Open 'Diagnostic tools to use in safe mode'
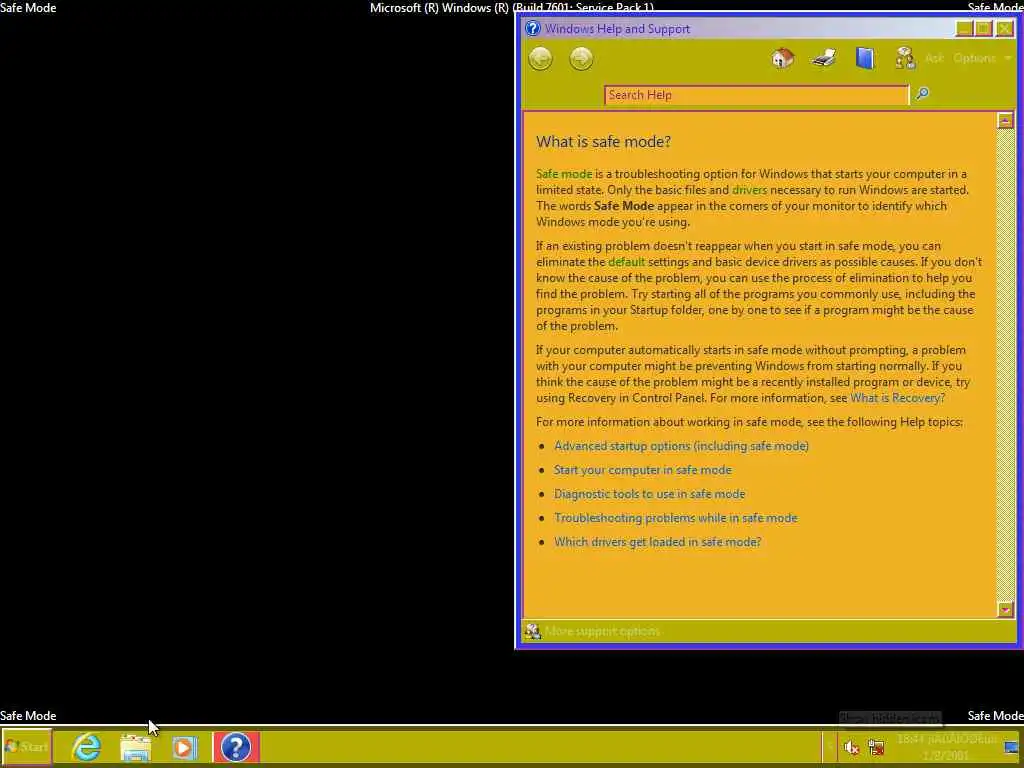Viewport: 1024px width, 768px height. pyautogui.click(x=649, y=494)
